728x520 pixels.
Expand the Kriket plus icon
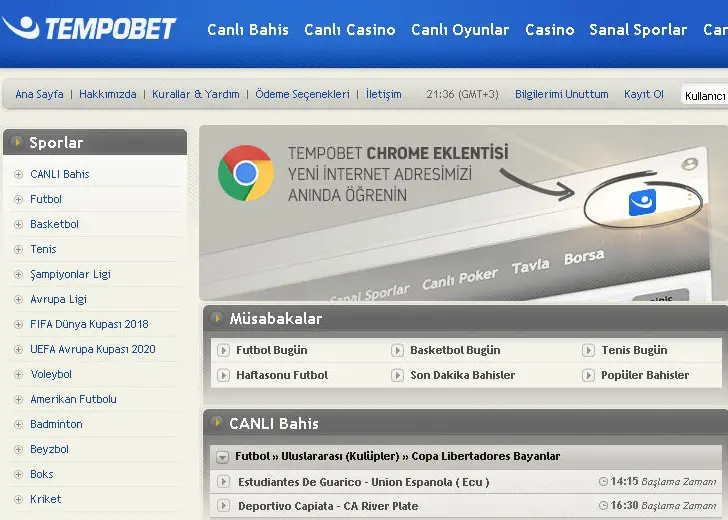pyautogui.click(x=19, y=500)
